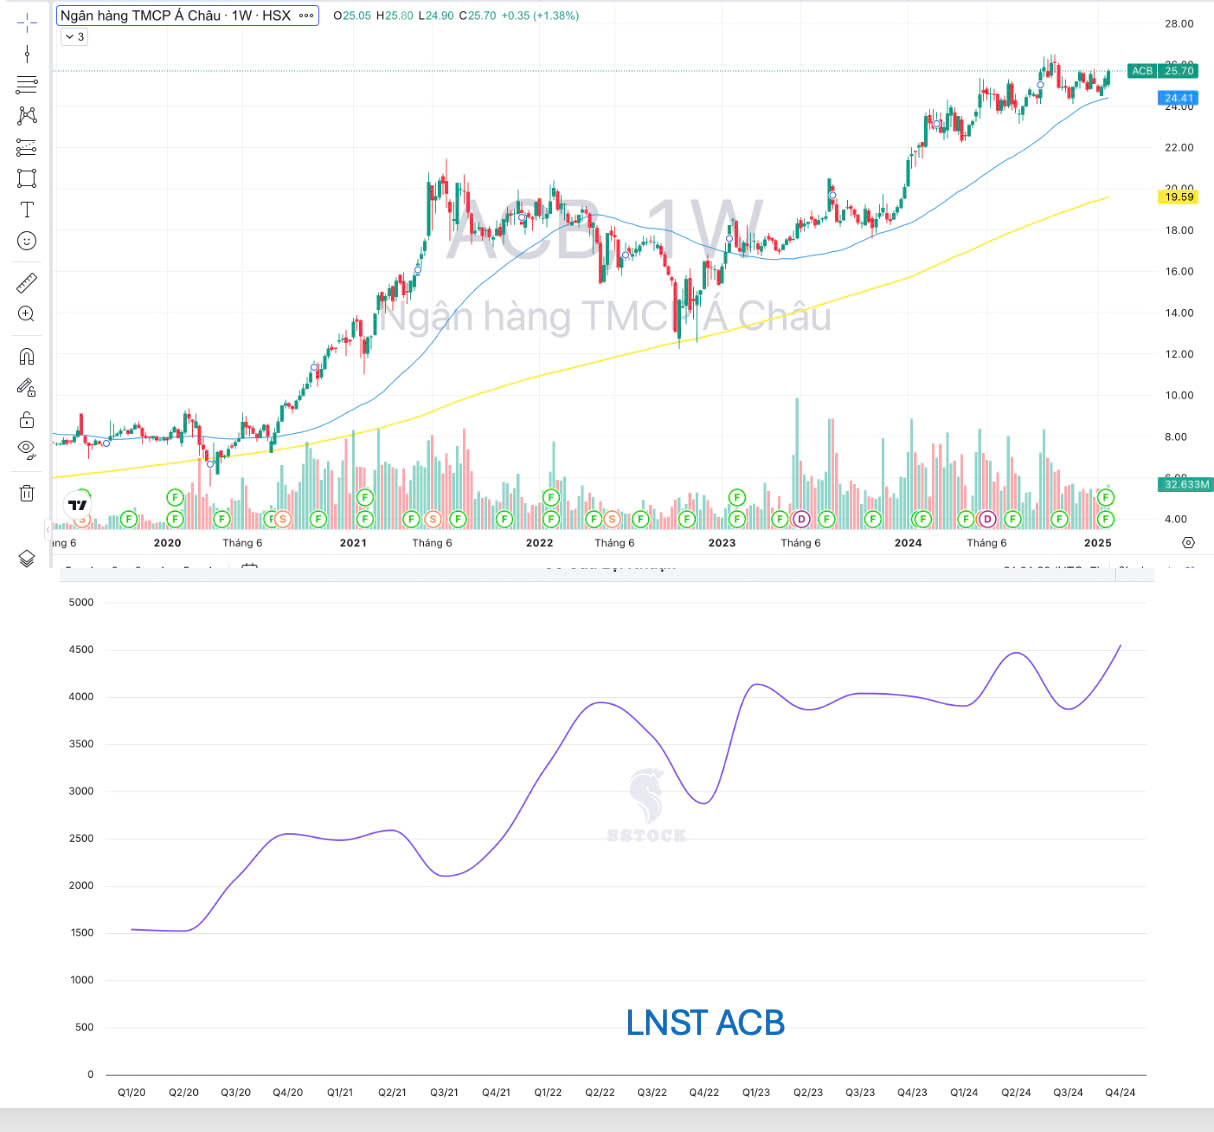The width and height of the screenshot is (1214, 1132).
Task: Open the emoji and stickers tool
Action: (27, 241)
